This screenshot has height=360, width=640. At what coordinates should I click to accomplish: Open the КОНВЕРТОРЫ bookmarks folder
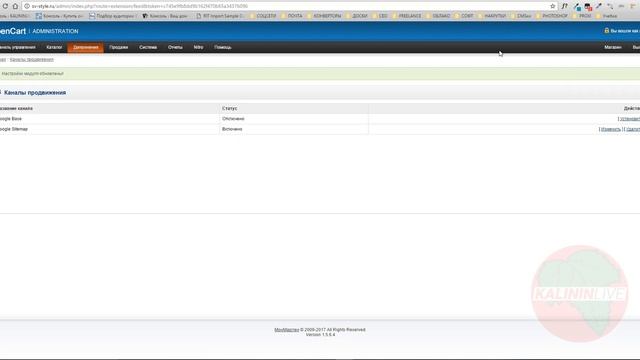point(324,16)
